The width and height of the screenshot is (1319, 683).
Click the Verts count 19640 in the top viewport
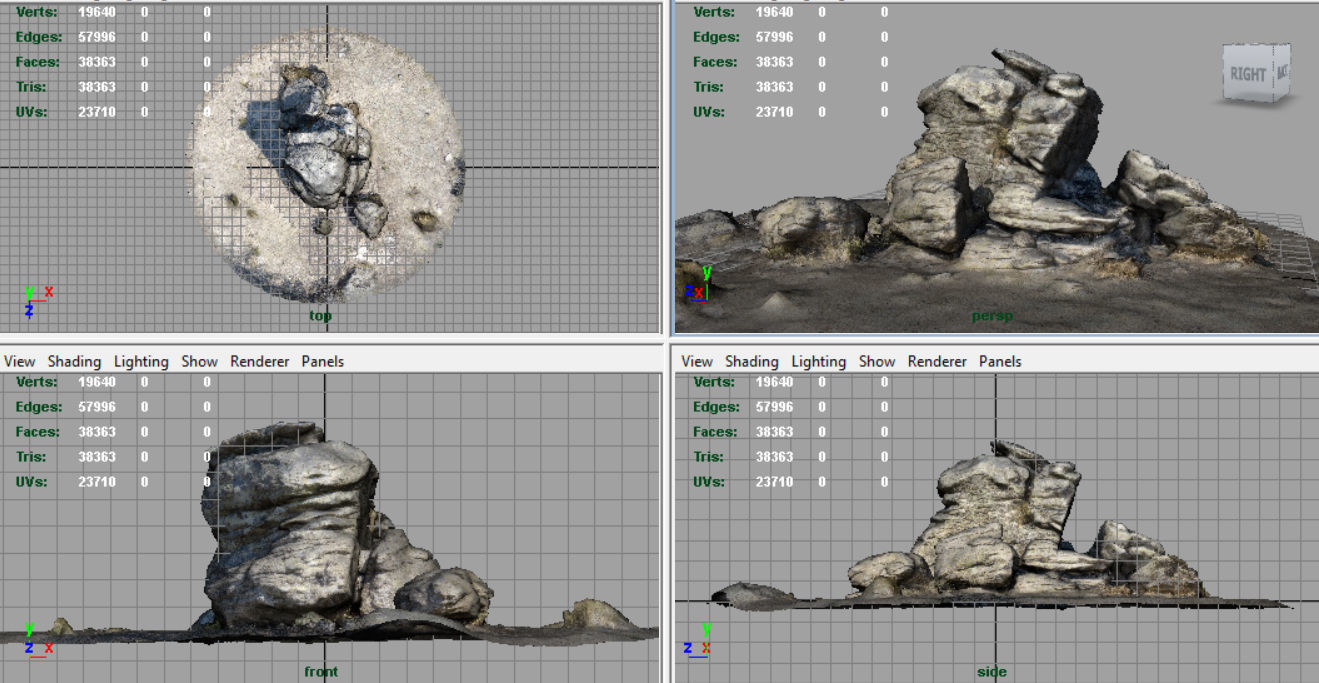tap(97, 12)
